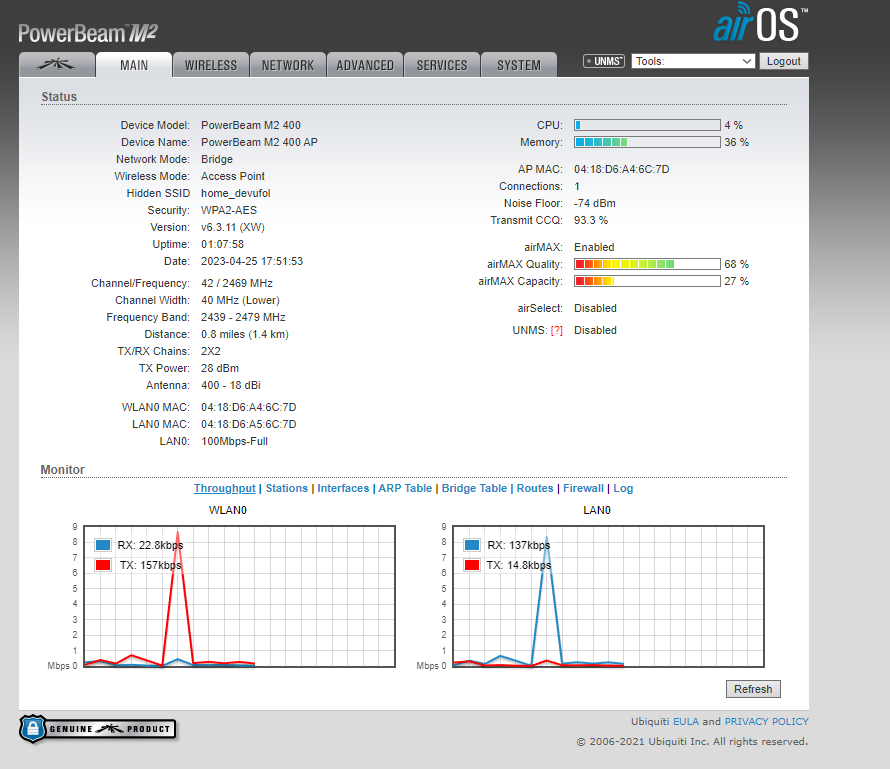Click the blue RX legend square in WLAN0
This screenshot has height=769, width=890.
click(102, 545)
